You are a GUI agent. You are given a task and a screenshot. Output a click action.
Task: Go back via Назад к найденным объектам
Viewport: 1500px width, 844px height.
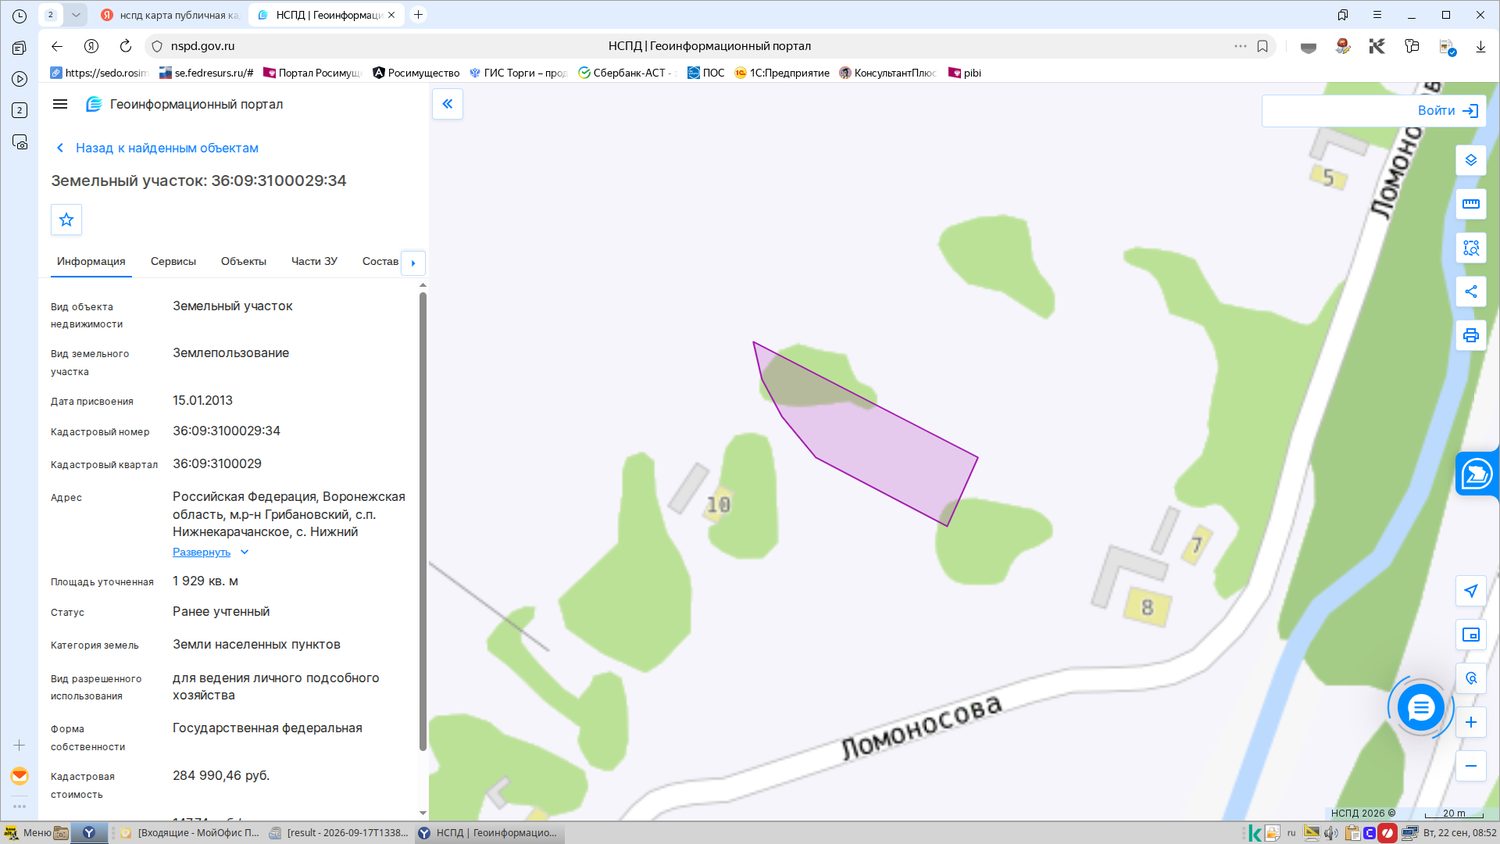tap(158, 148)
